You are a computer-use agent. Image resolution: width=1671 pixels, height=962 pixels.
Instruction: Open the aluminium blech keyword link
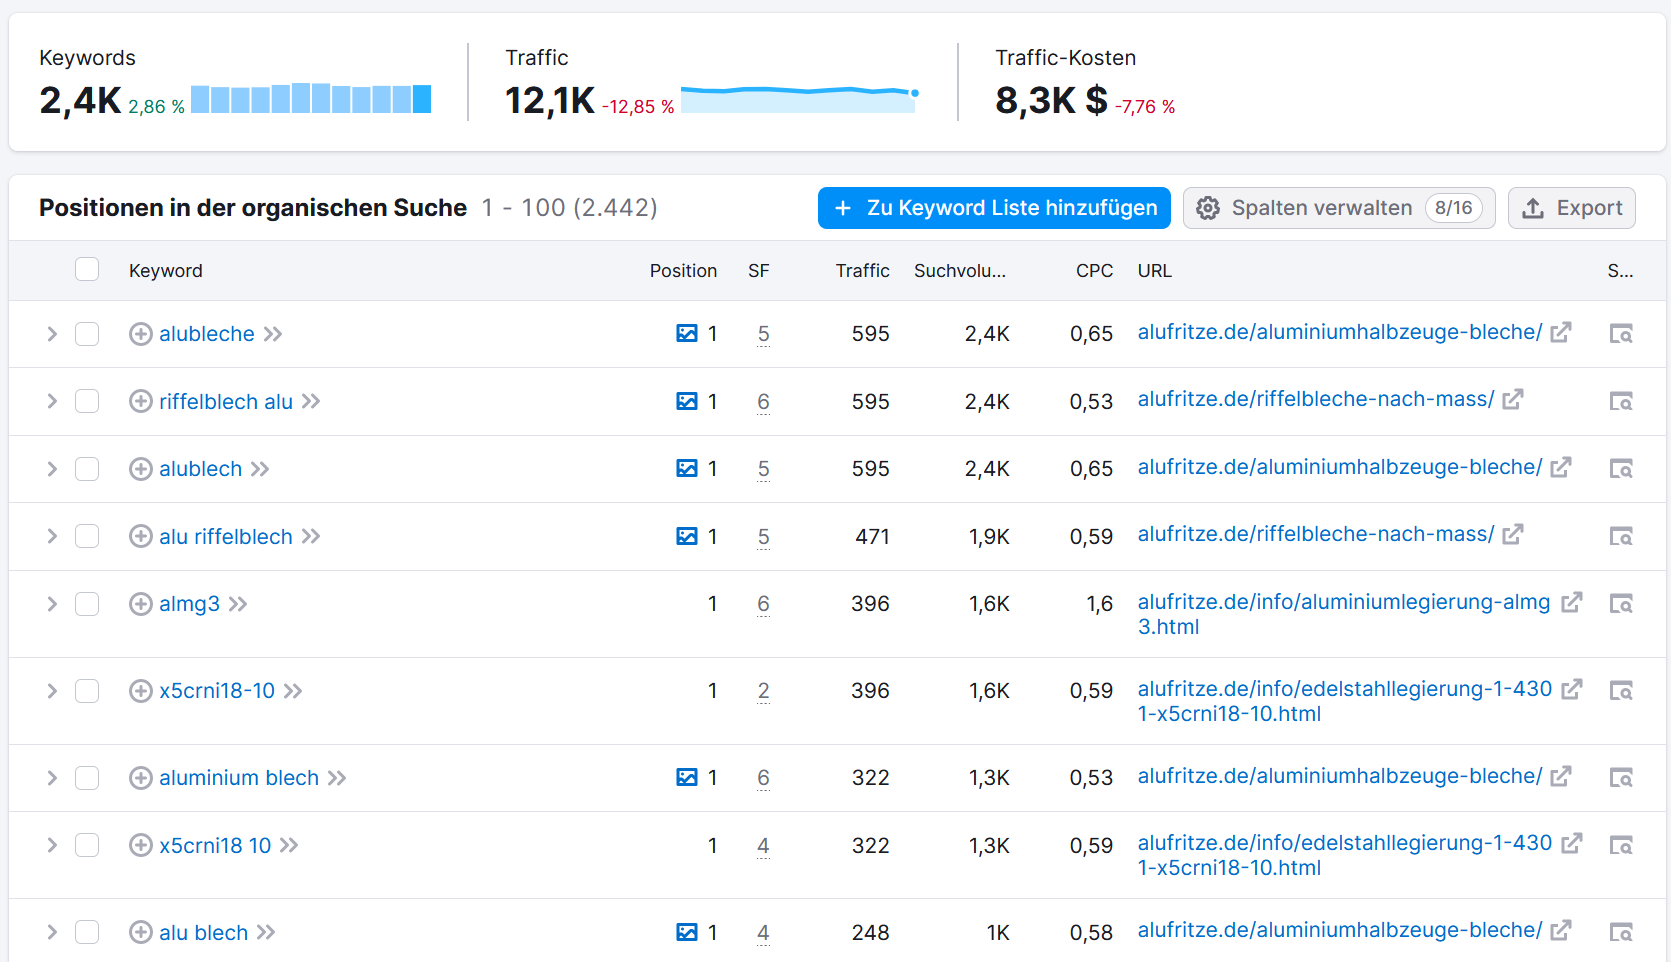click(239, 778)
